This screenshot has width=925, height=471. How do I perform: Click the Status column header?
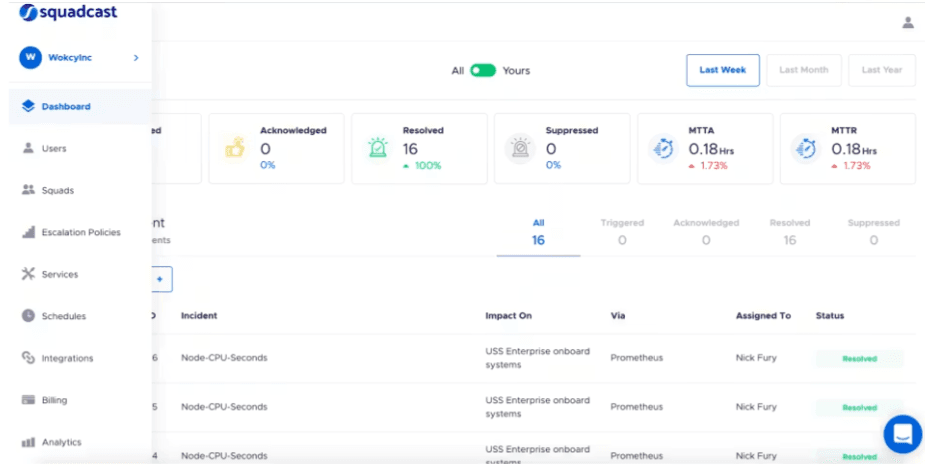[830, 316]
